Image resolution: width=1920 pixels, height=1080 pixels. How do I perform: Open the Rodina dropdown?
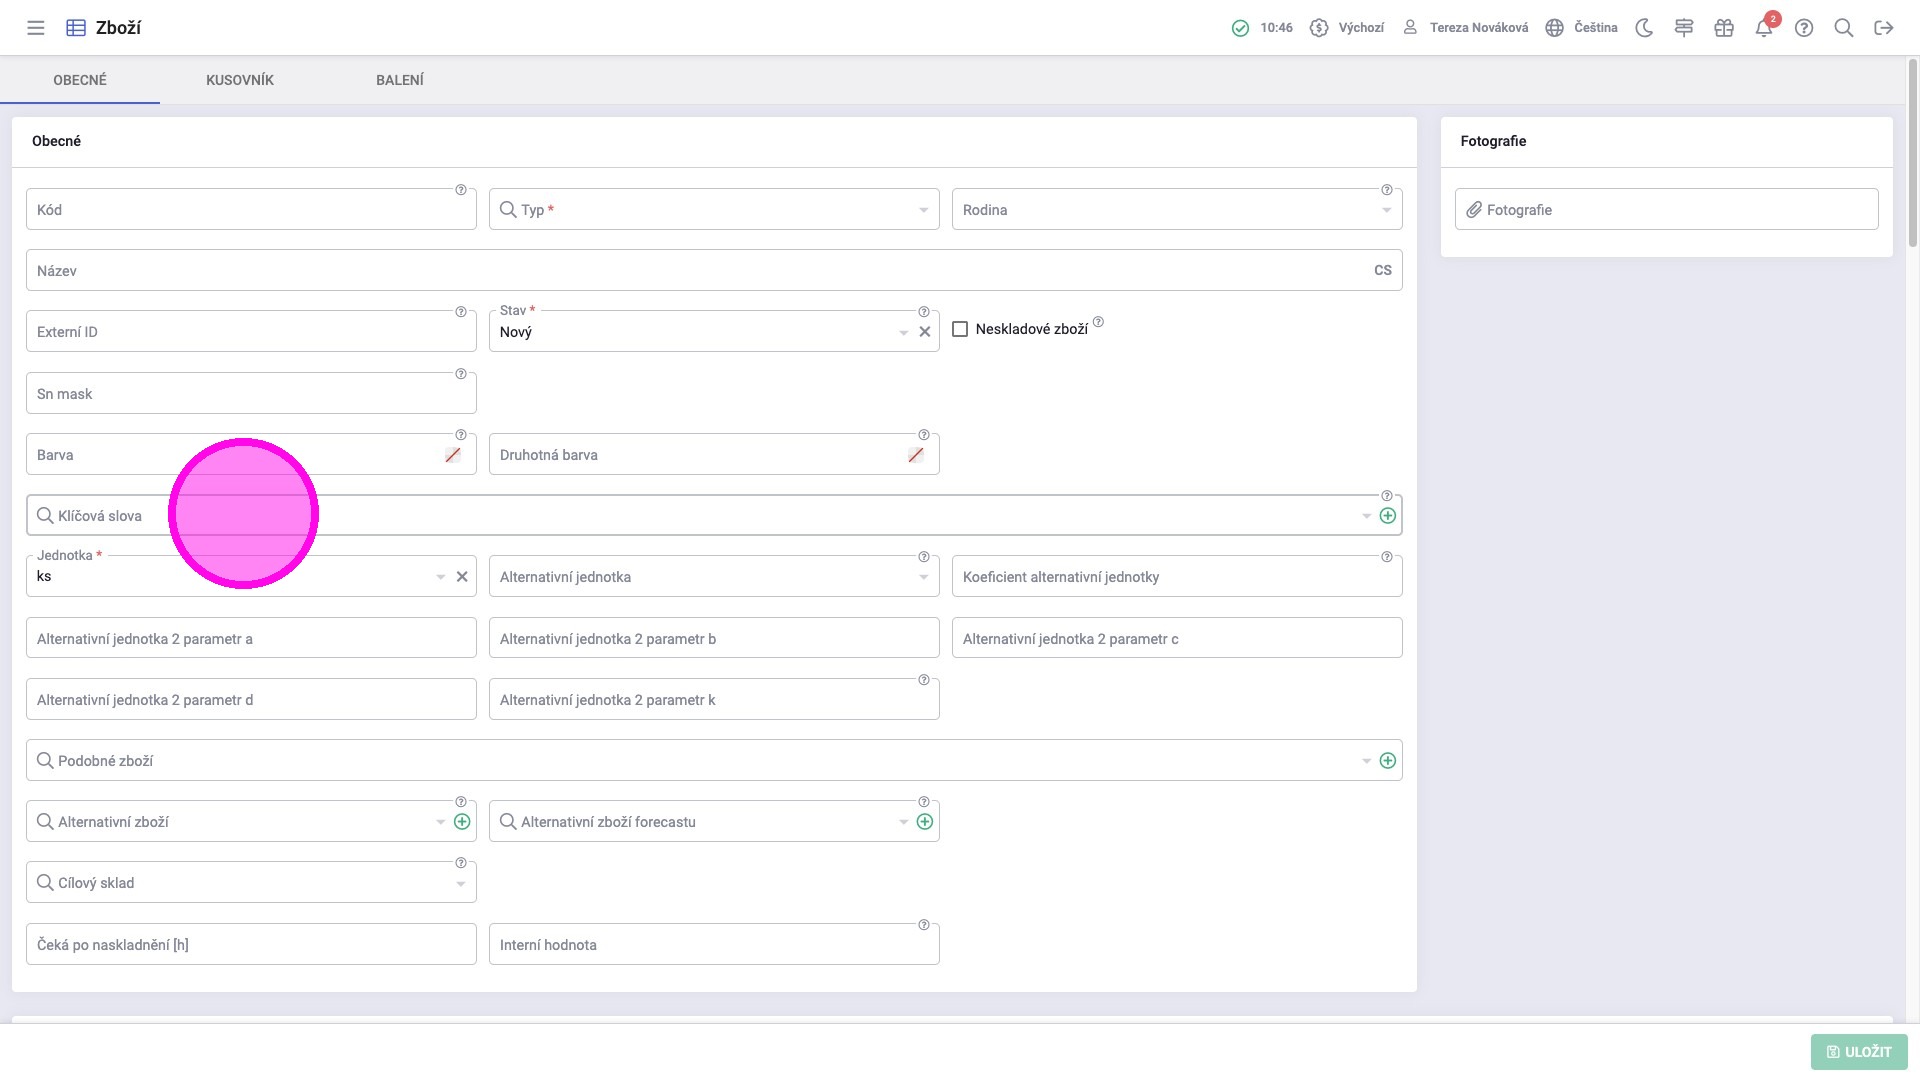(1386, 210)
